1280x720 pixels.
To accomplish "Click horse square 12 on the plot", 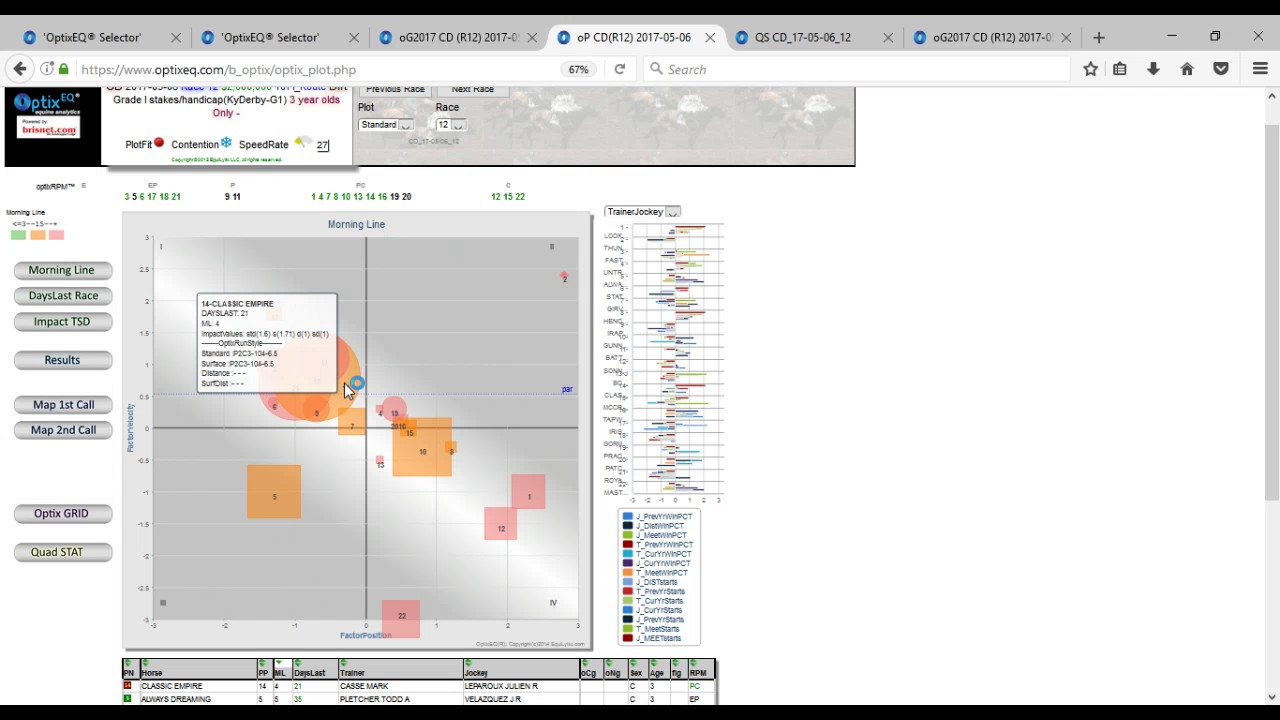I will [x=501, y=524].
